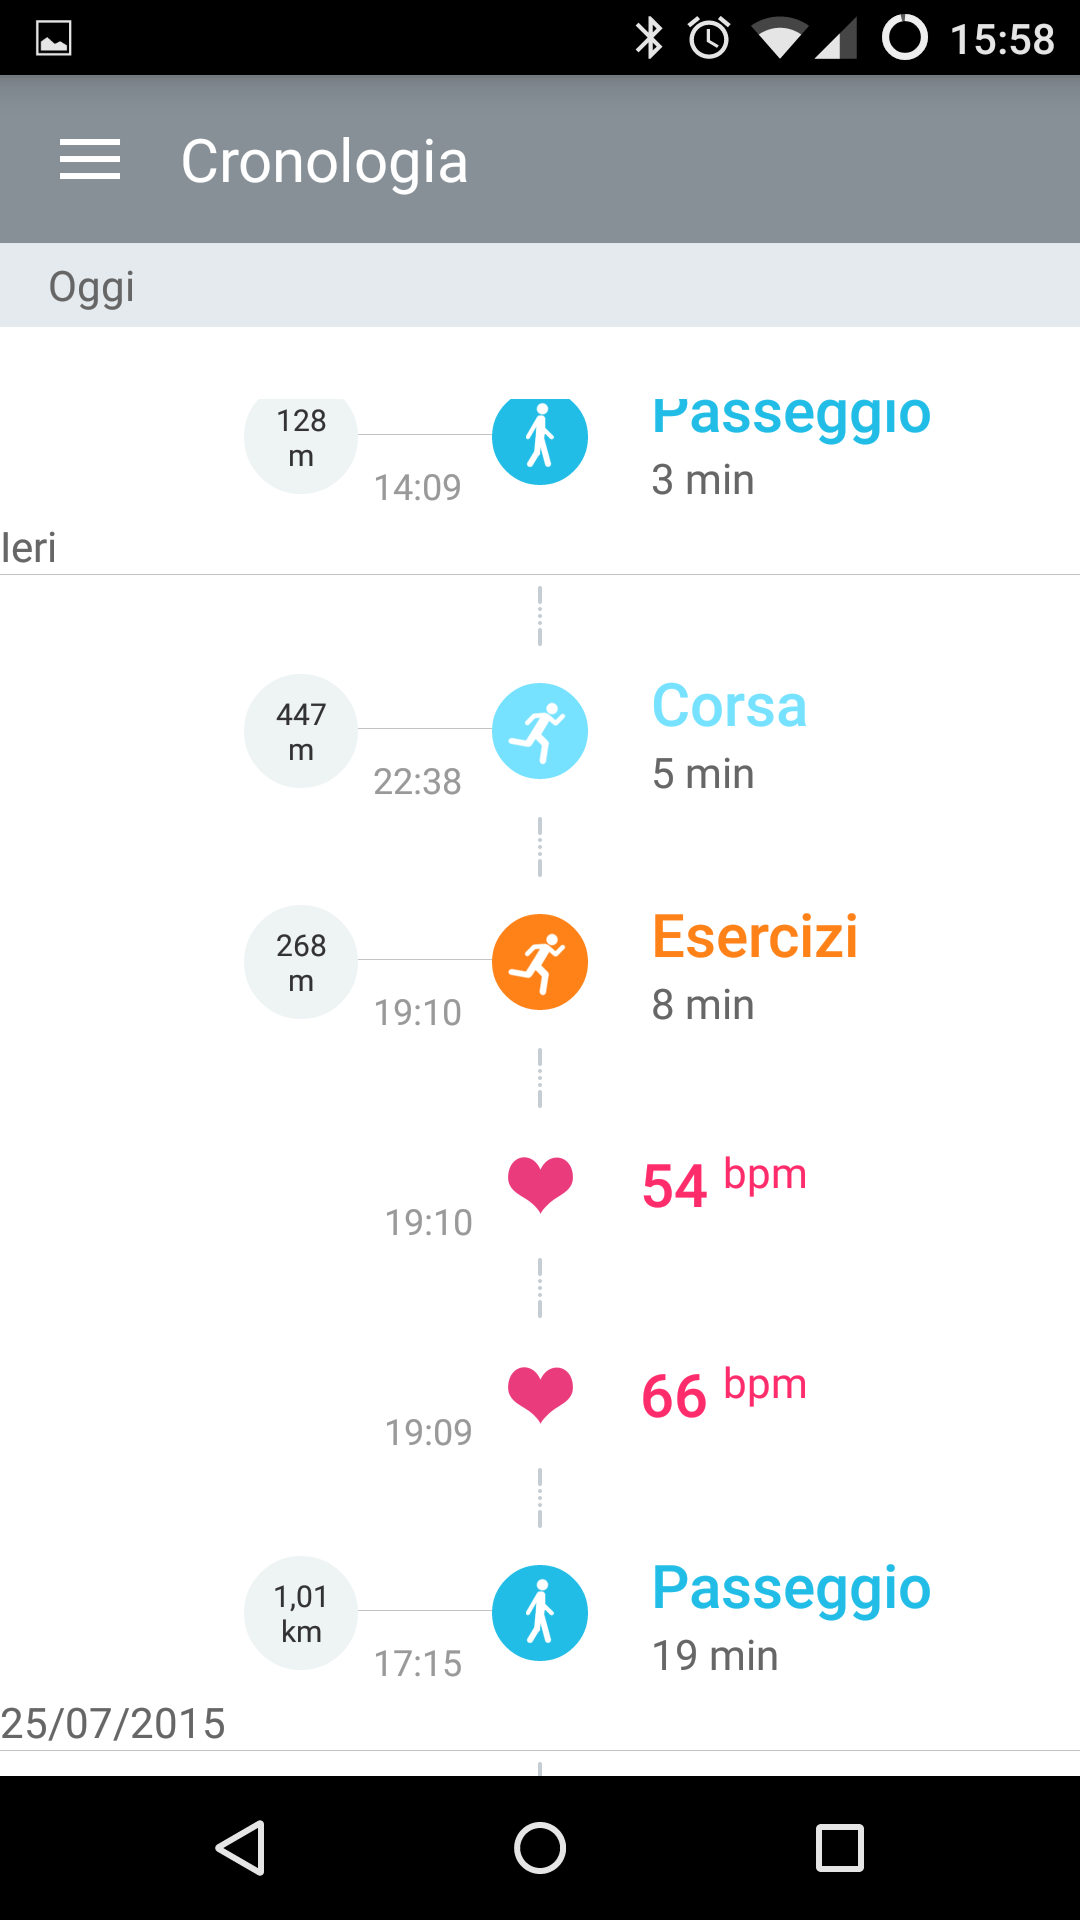The width and height of the screenshot is (1080, 1920).
Task: Select the 268 m distance bubble
Action: (301, 962)
